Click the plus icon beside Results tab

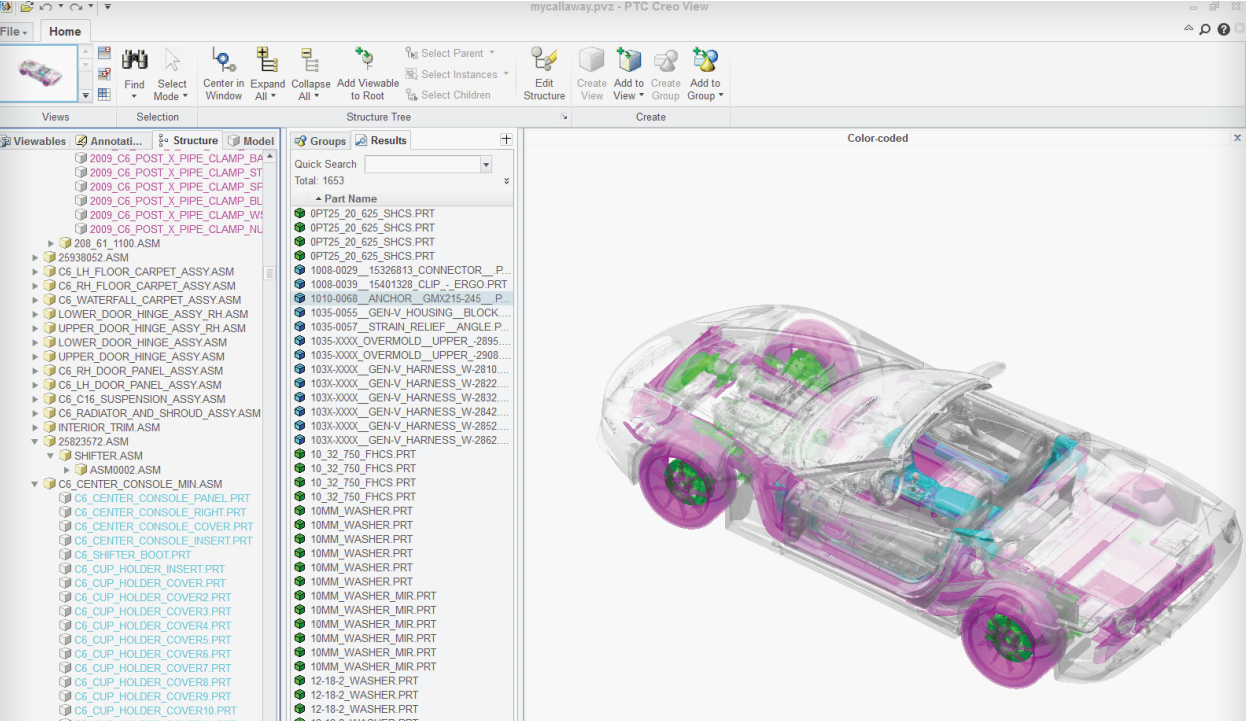[x=506, y=139]
